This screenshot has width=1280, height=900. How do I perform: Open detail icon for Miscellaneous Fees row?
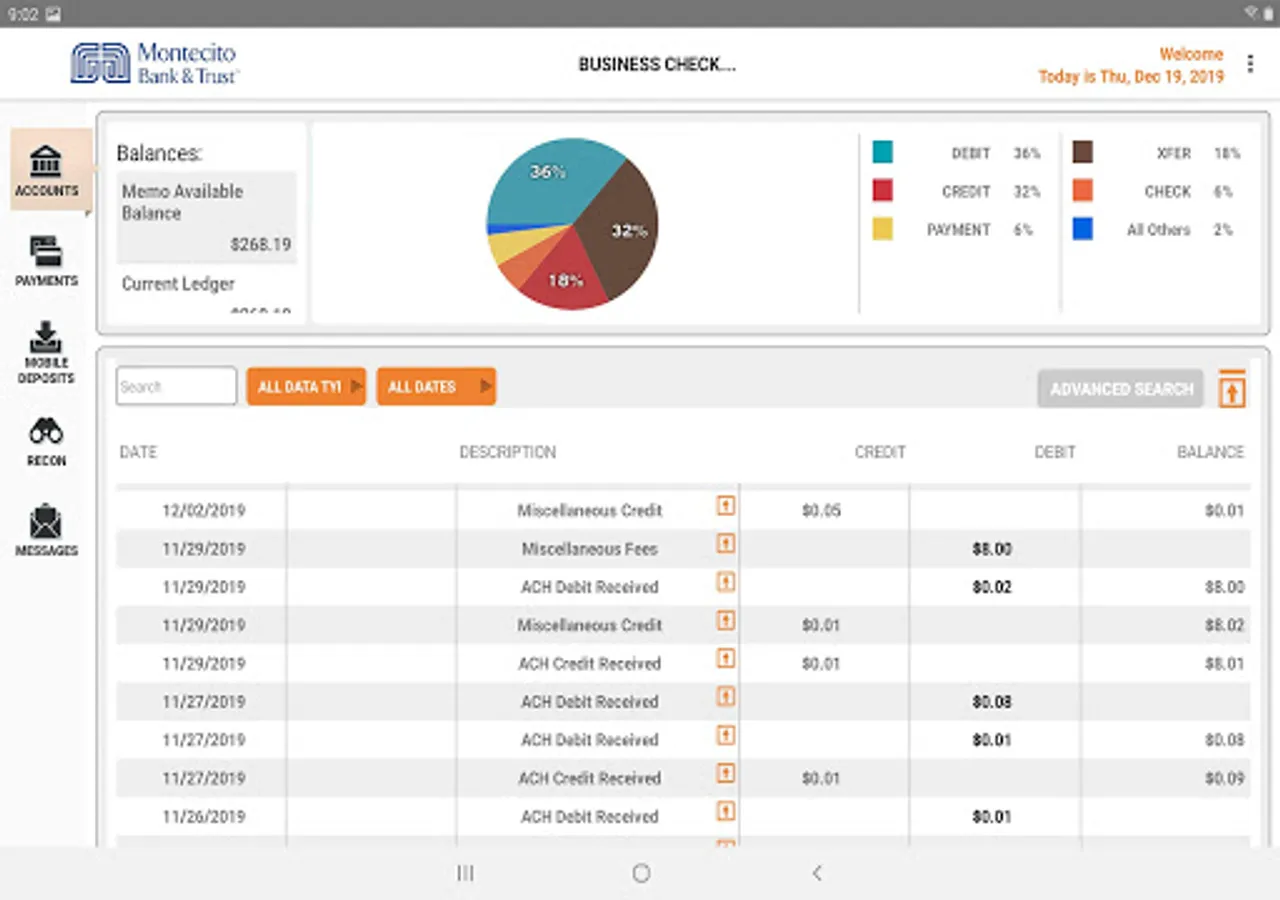coord(726,544)
